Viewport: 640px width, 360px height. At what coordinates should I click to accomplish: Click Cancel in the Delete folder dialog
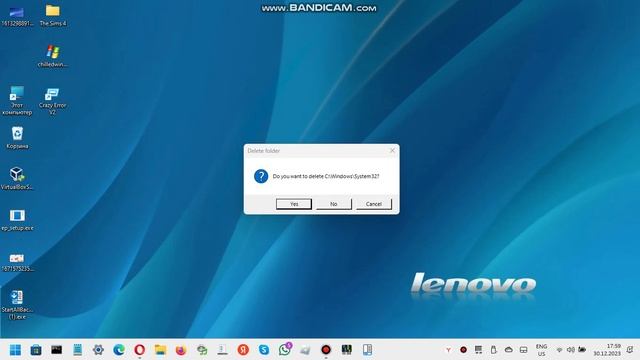click(373, 204)
